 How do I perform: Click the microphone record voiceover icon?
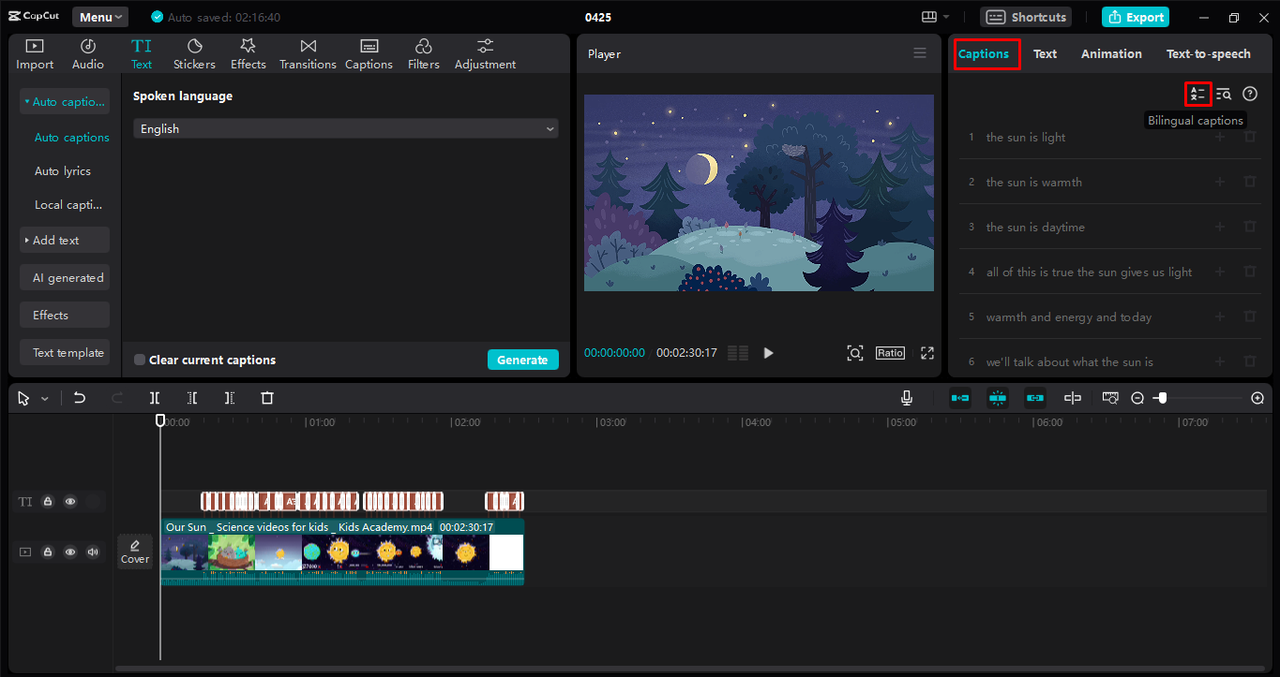907,398
